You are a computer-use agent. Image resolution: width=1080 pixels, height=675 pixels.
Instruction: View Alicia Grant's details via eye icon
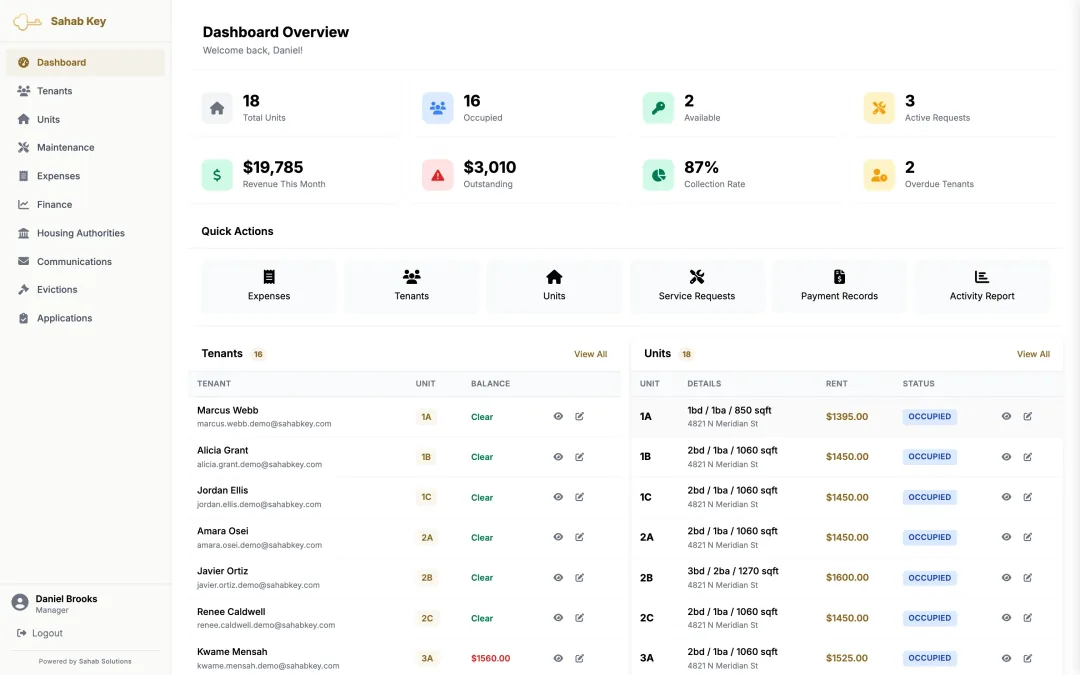click(558, 457)
